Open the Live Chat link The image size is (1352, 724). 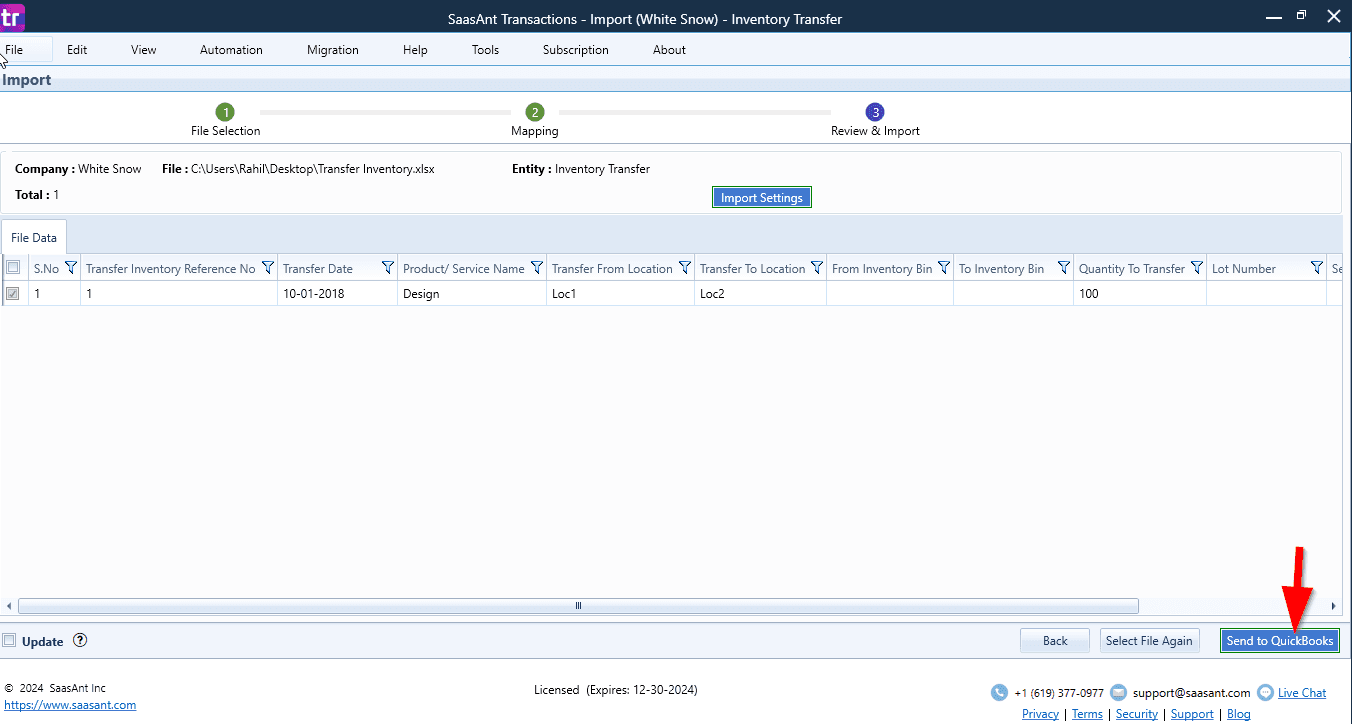click(1302, 693)
